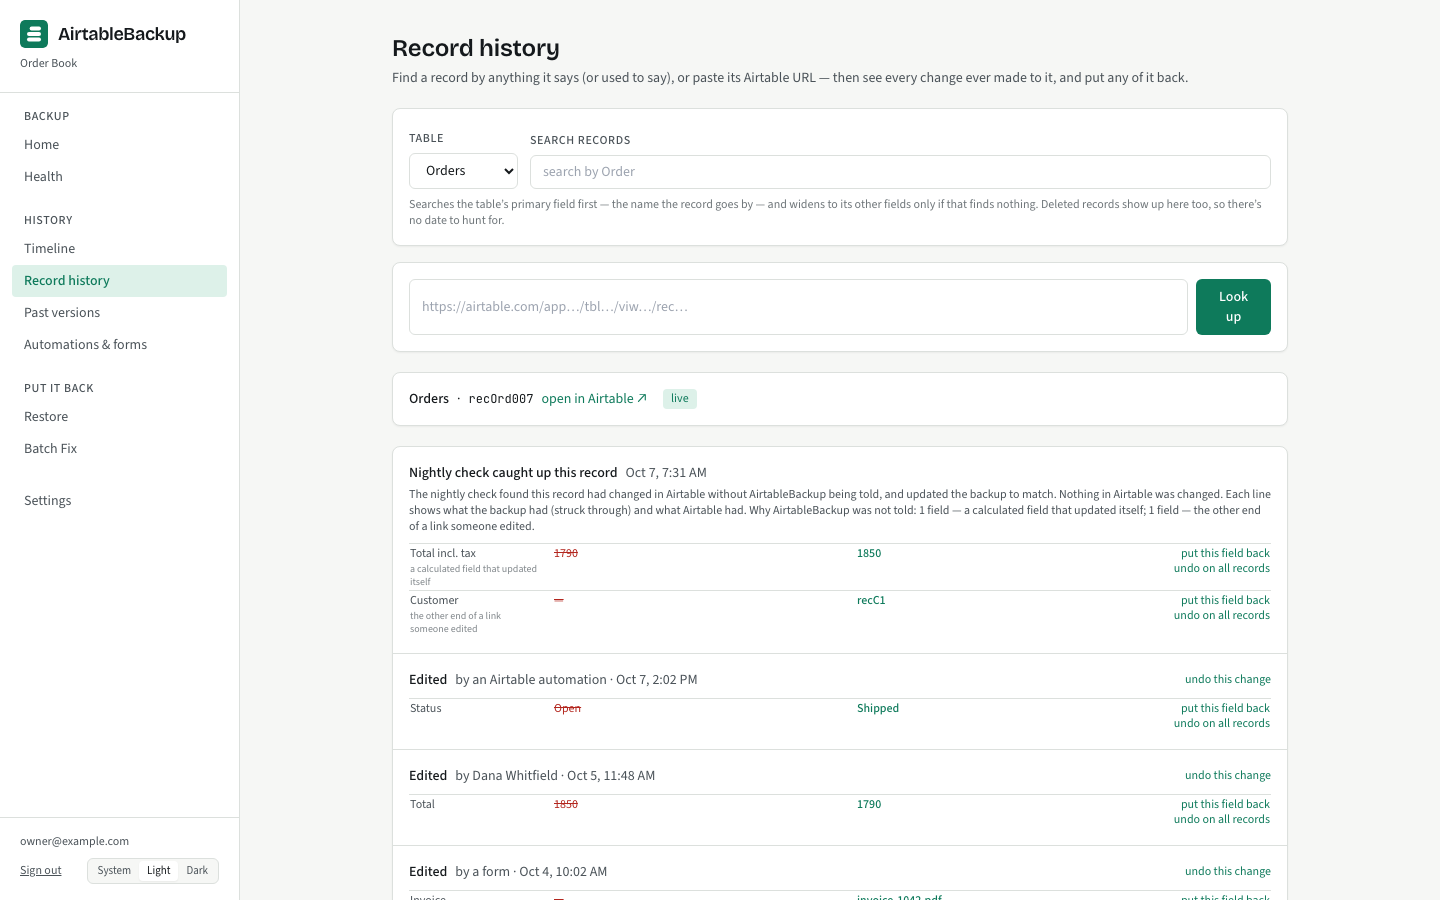Open the Health page
The height and width of the screenshot is (900, 1440).
click(x=119, y=177)
